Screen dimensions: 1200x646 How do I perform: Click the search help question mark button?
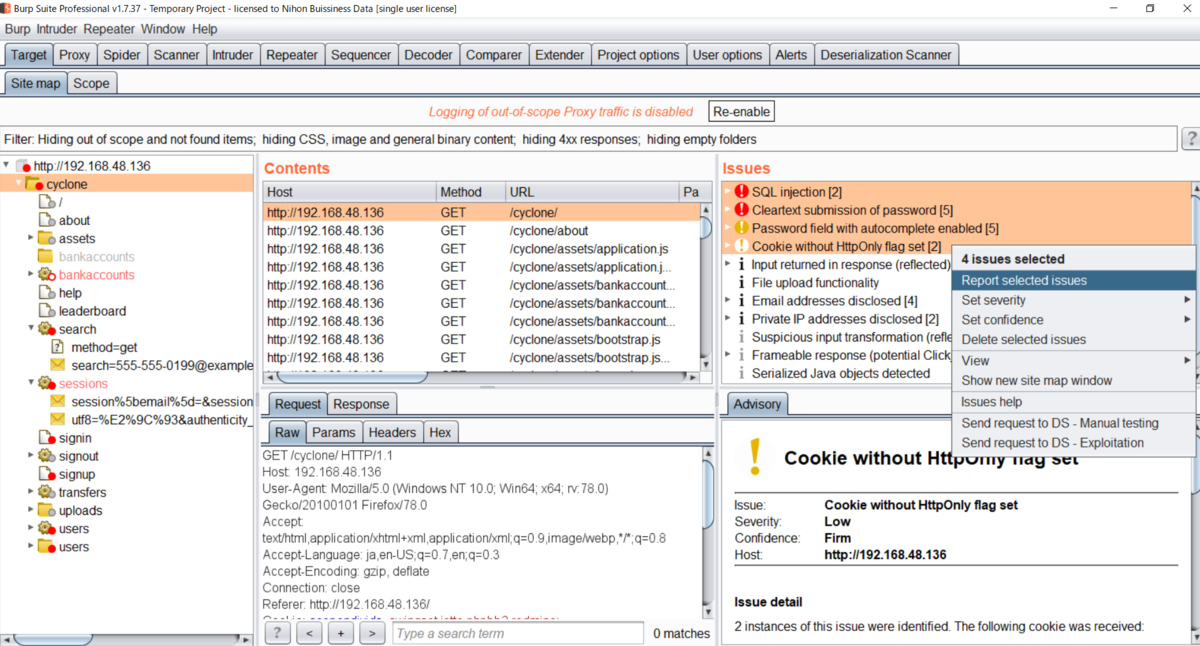pos(277,633)
